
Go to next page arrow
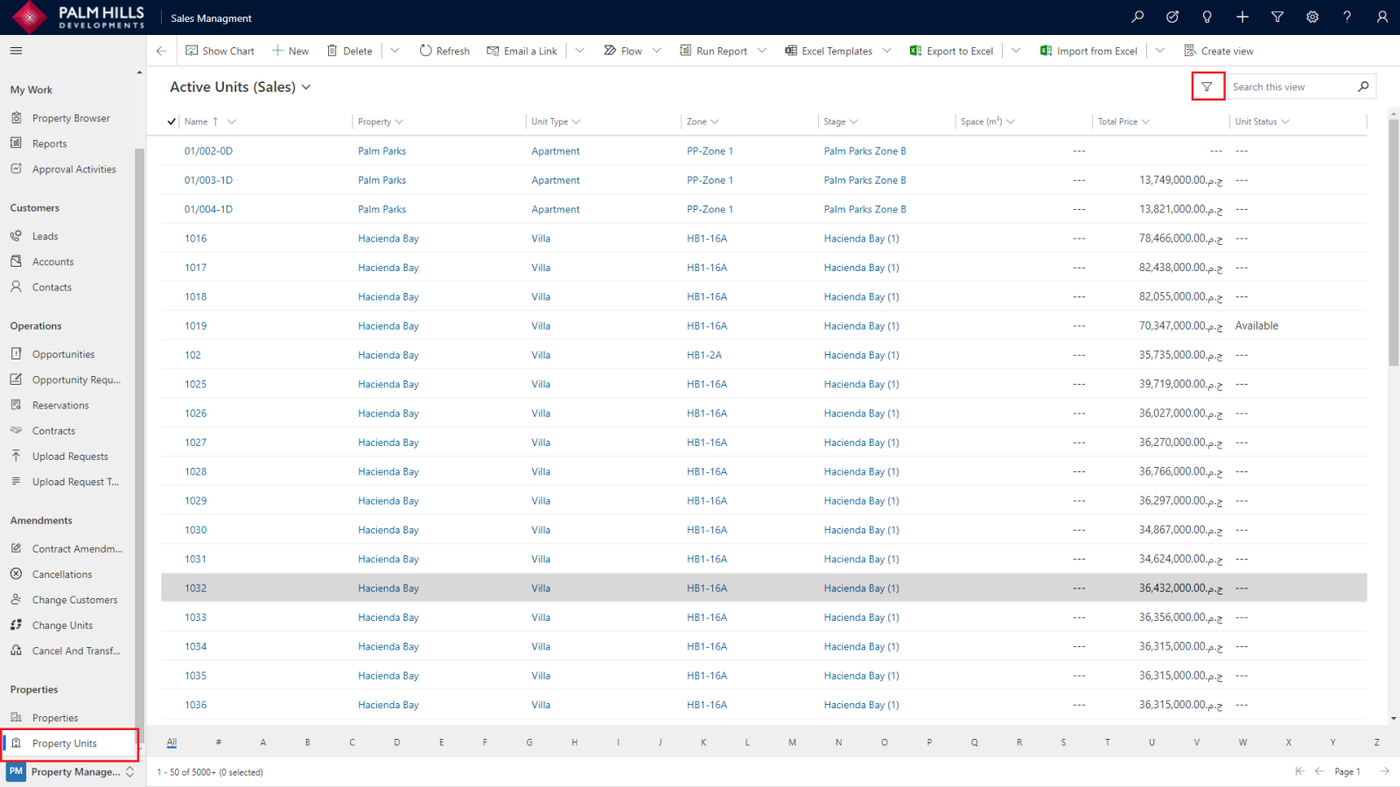coord(1385,771)
